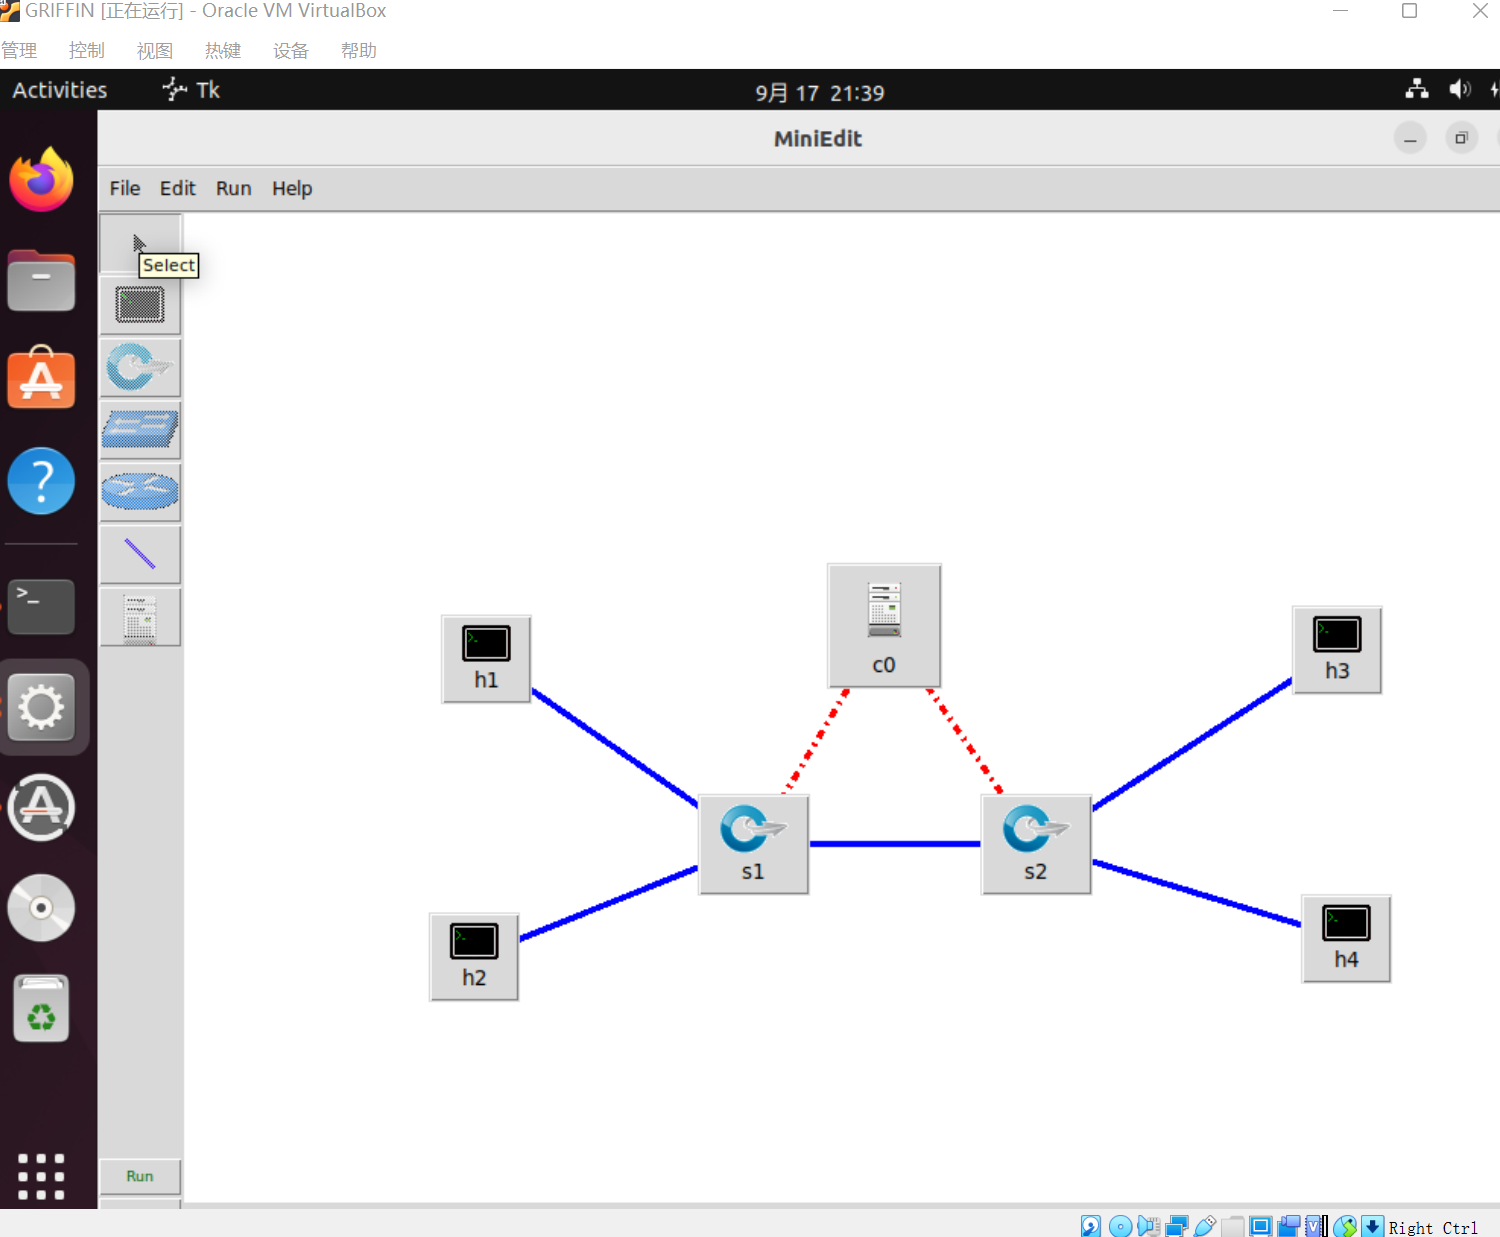Click VirtualBox optical drive status icon

(x=1121, y=1226)
